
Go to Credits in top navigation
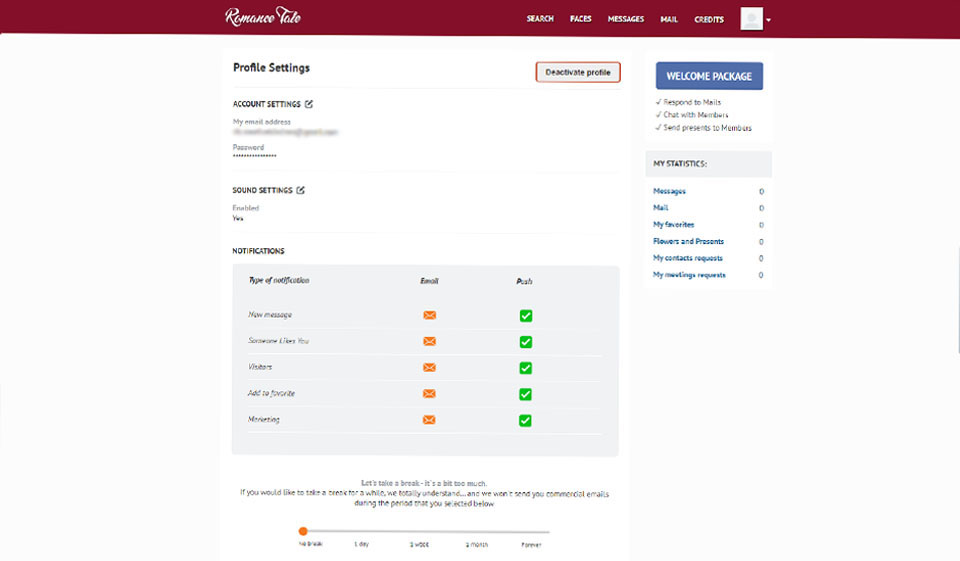click(x=709, y=19)
